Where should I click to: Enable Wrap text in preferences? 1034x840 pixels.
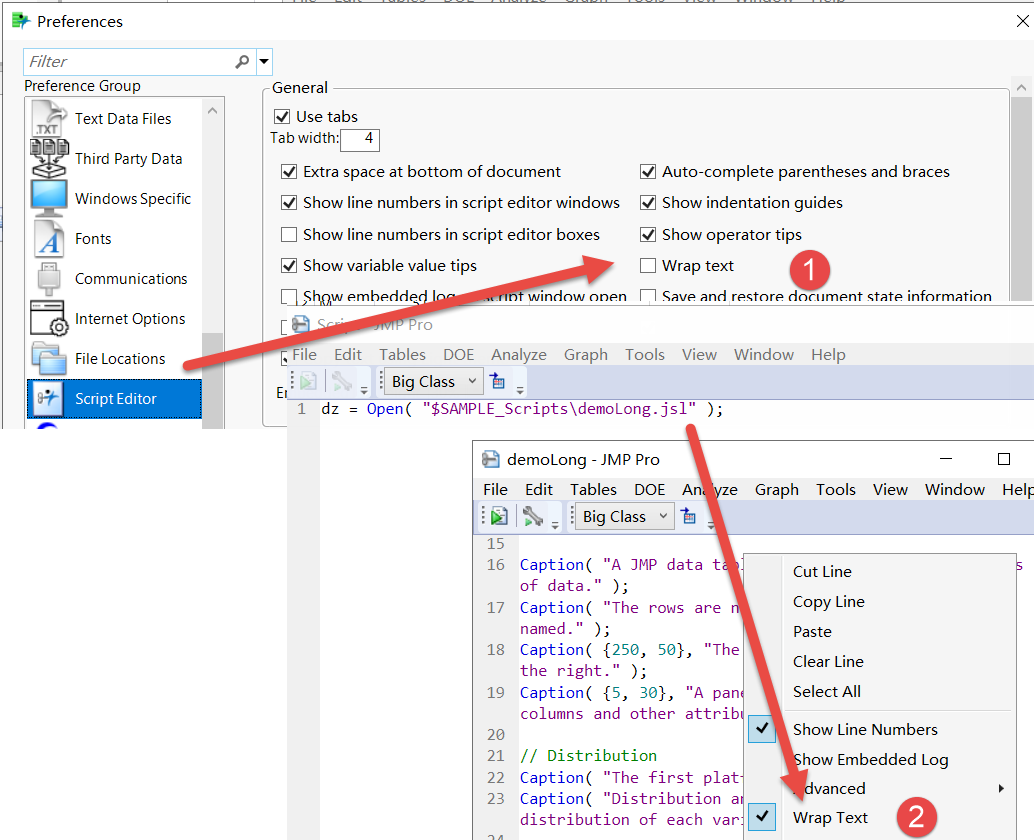[648, 265]
